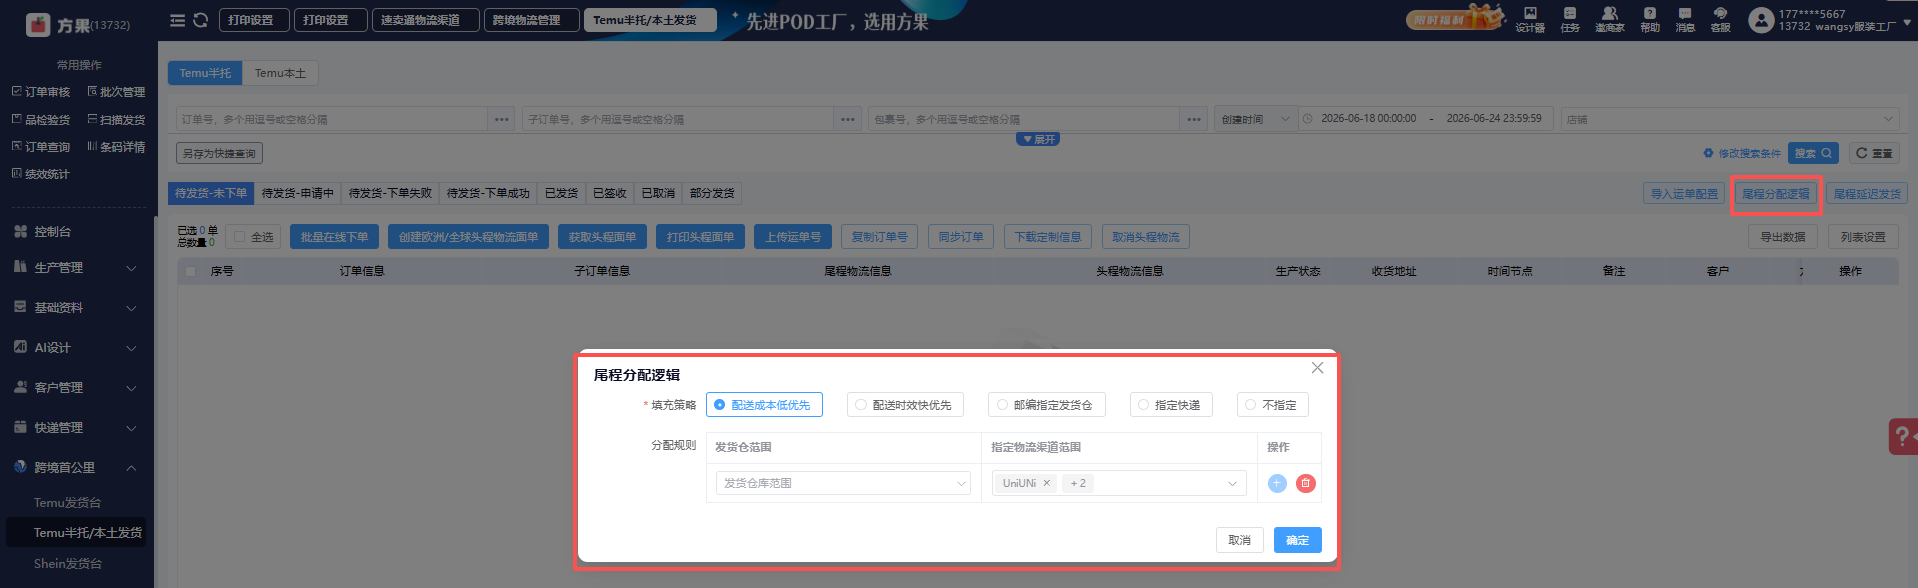Click the ellipsis next to 订单号 field

click(502, 119)
